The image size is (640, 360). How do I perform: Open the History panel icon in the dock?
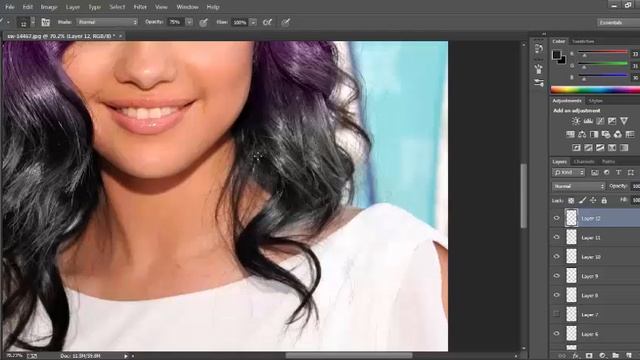pyautogui.click(x=539, y=49)
